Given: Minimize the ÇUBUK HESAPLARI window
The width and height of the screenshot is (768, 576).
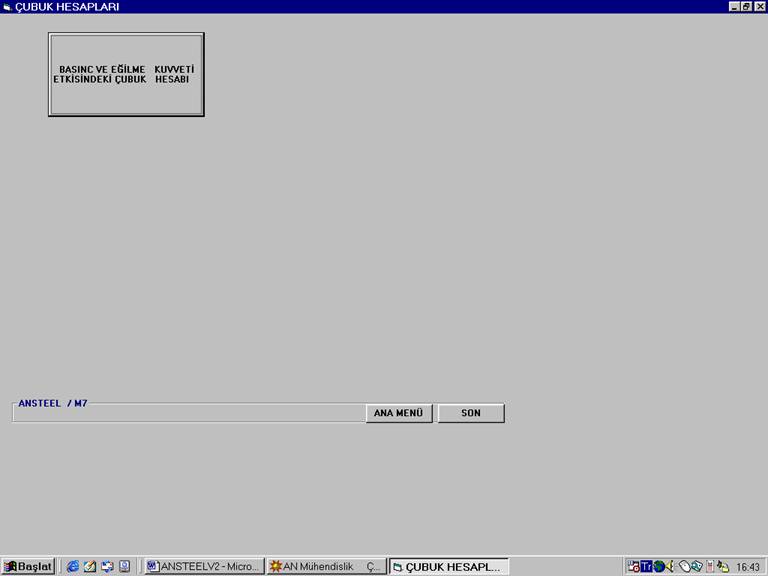Looking at the screenshot, I should 734,7.
